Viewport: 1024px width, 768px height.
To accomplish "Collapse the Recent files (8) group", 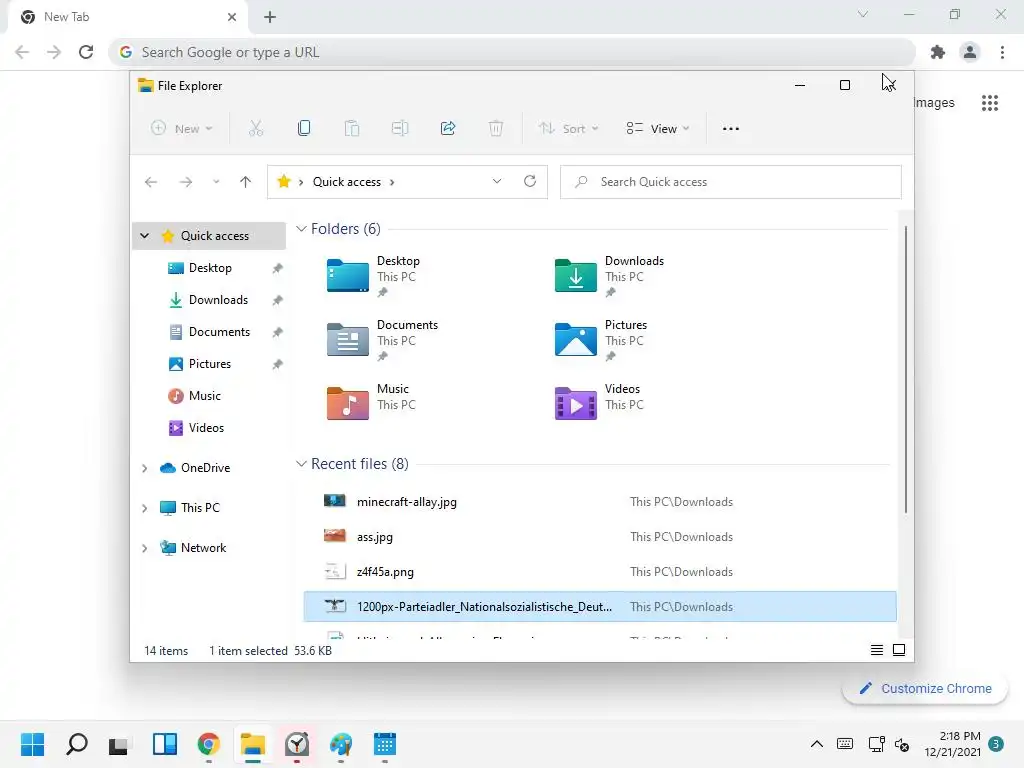I will coord(301,464).
